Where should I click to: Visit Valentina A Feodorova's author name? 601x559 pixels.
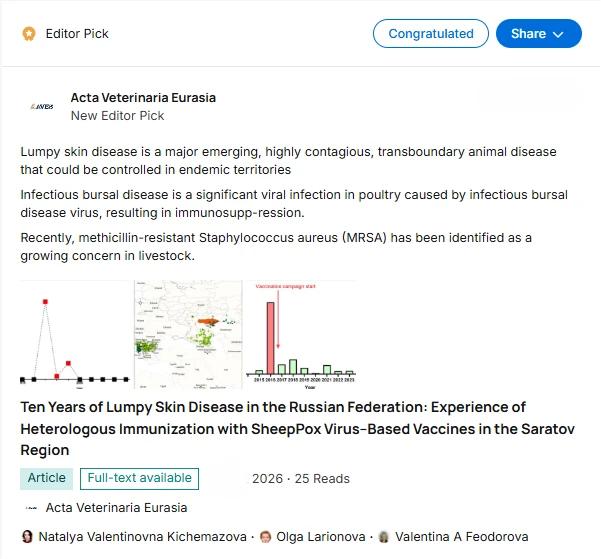coord(461,537)
